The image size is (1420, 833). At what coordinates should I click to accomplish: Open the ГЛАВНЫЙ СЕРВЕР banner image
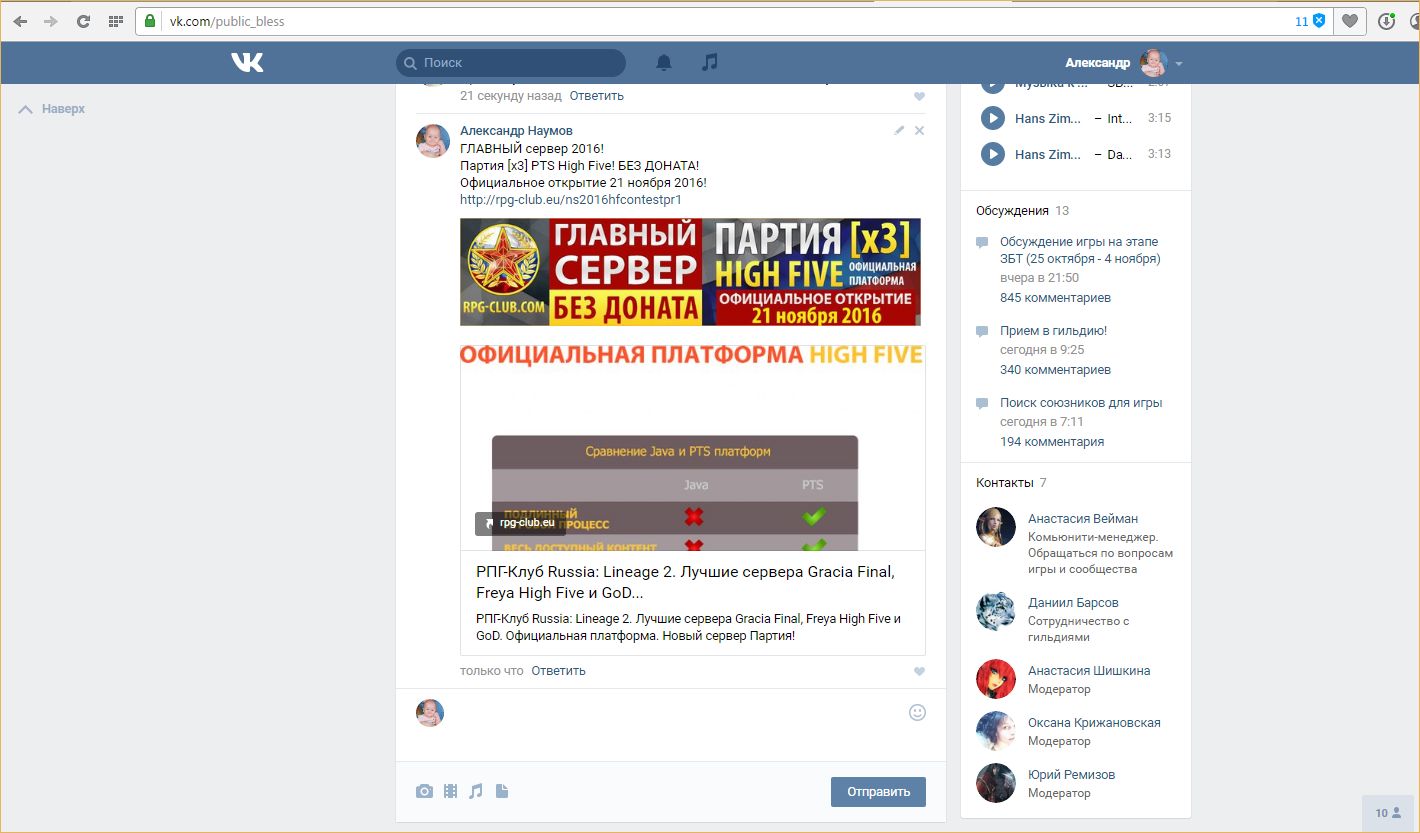coord(690,272)
